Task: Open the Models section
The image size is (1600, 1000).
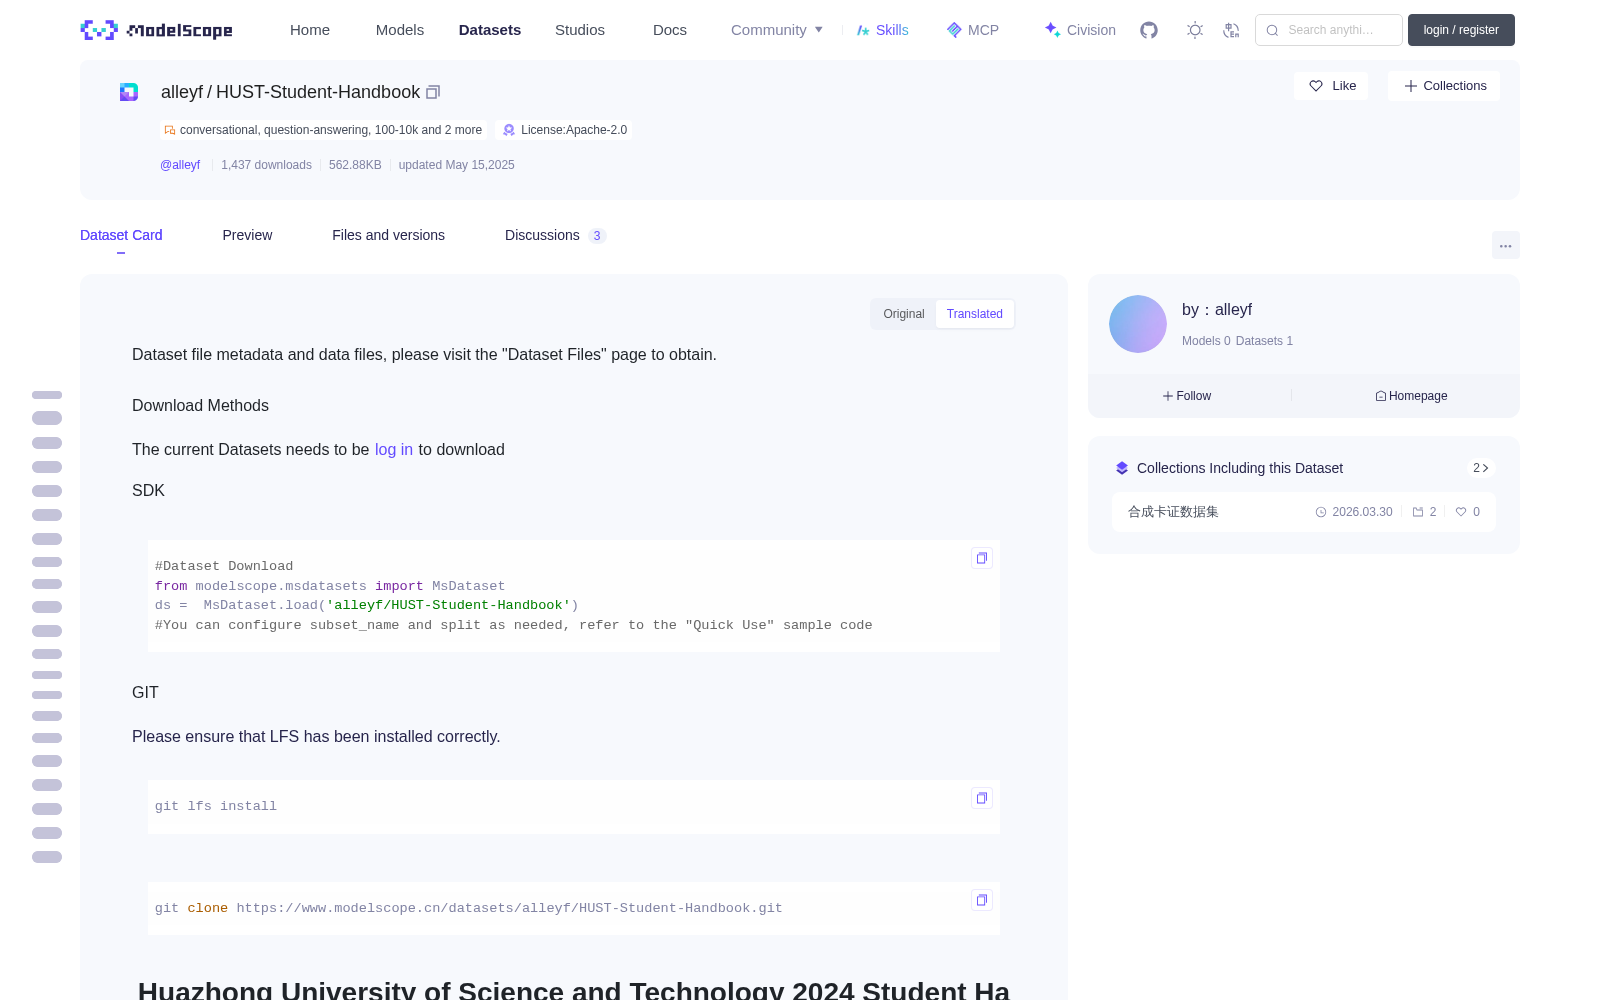Action: pyautogui.click(x=400, y=30)
